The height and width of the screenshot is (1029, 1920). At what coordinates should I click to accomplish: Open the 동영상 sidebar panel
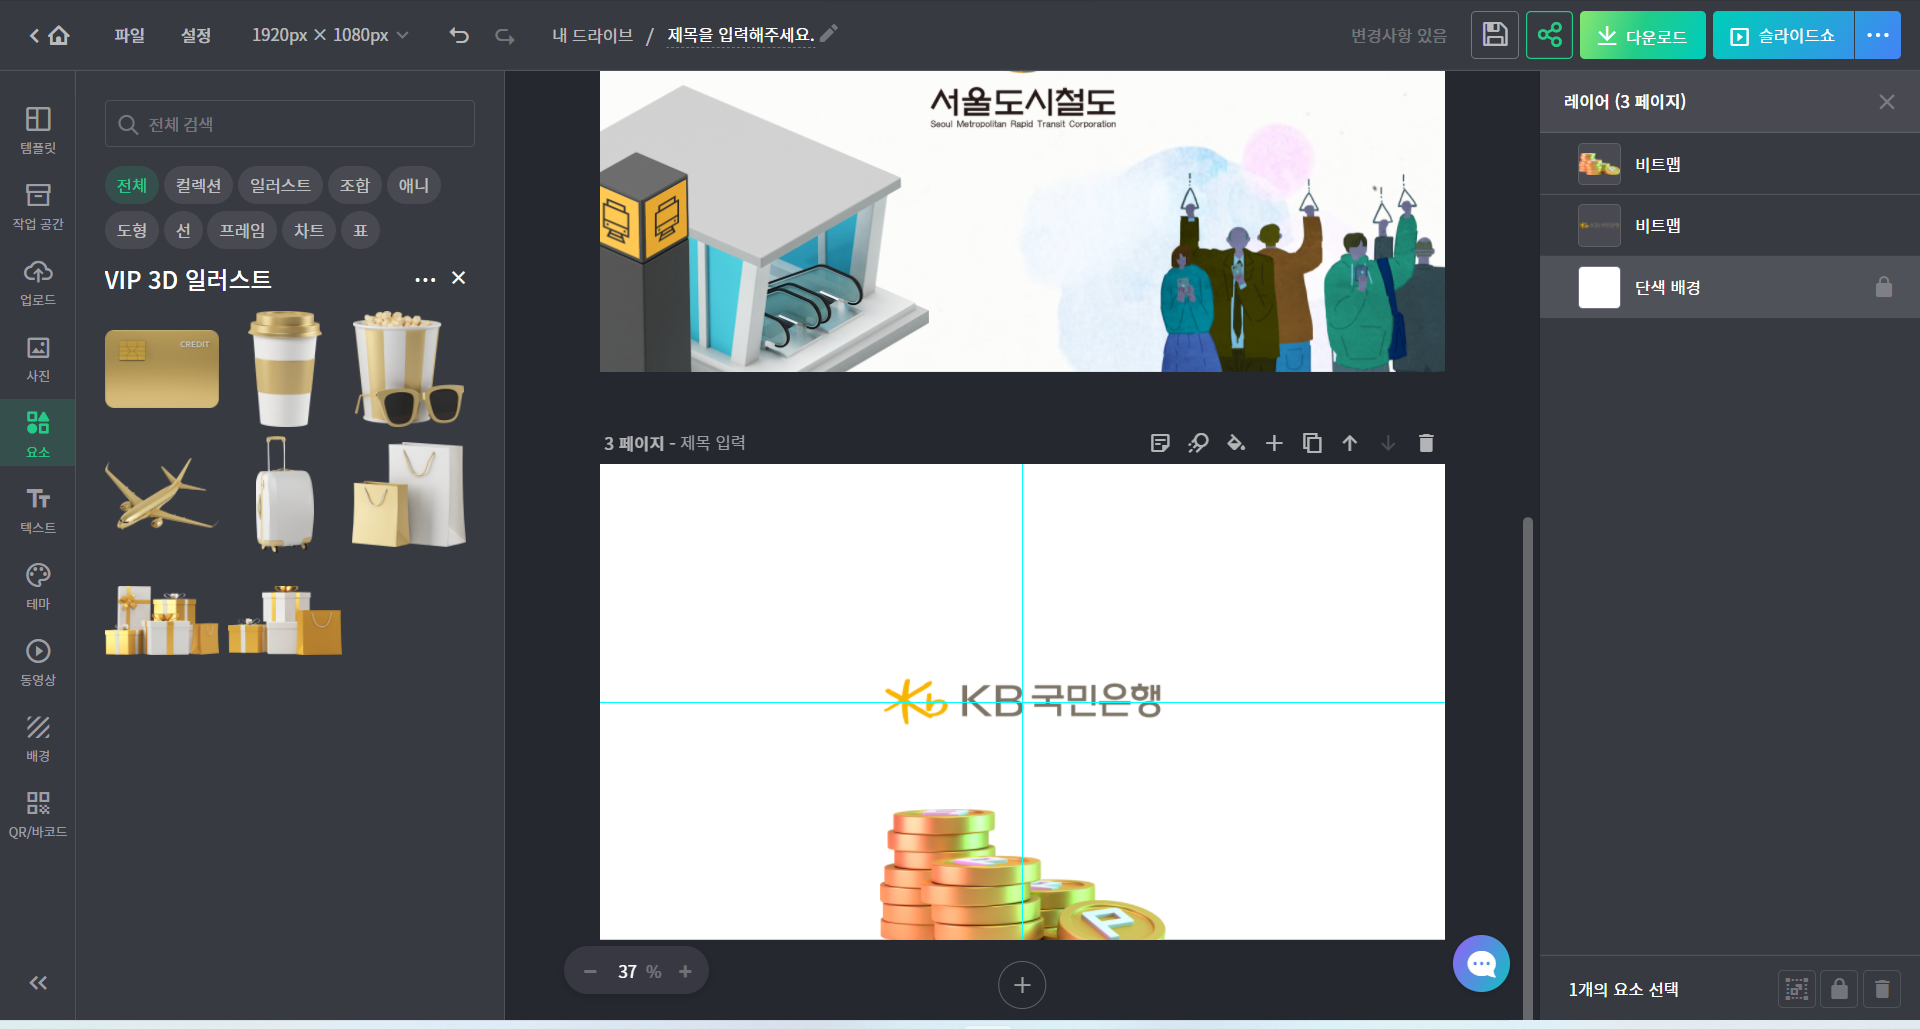[38, 663]
